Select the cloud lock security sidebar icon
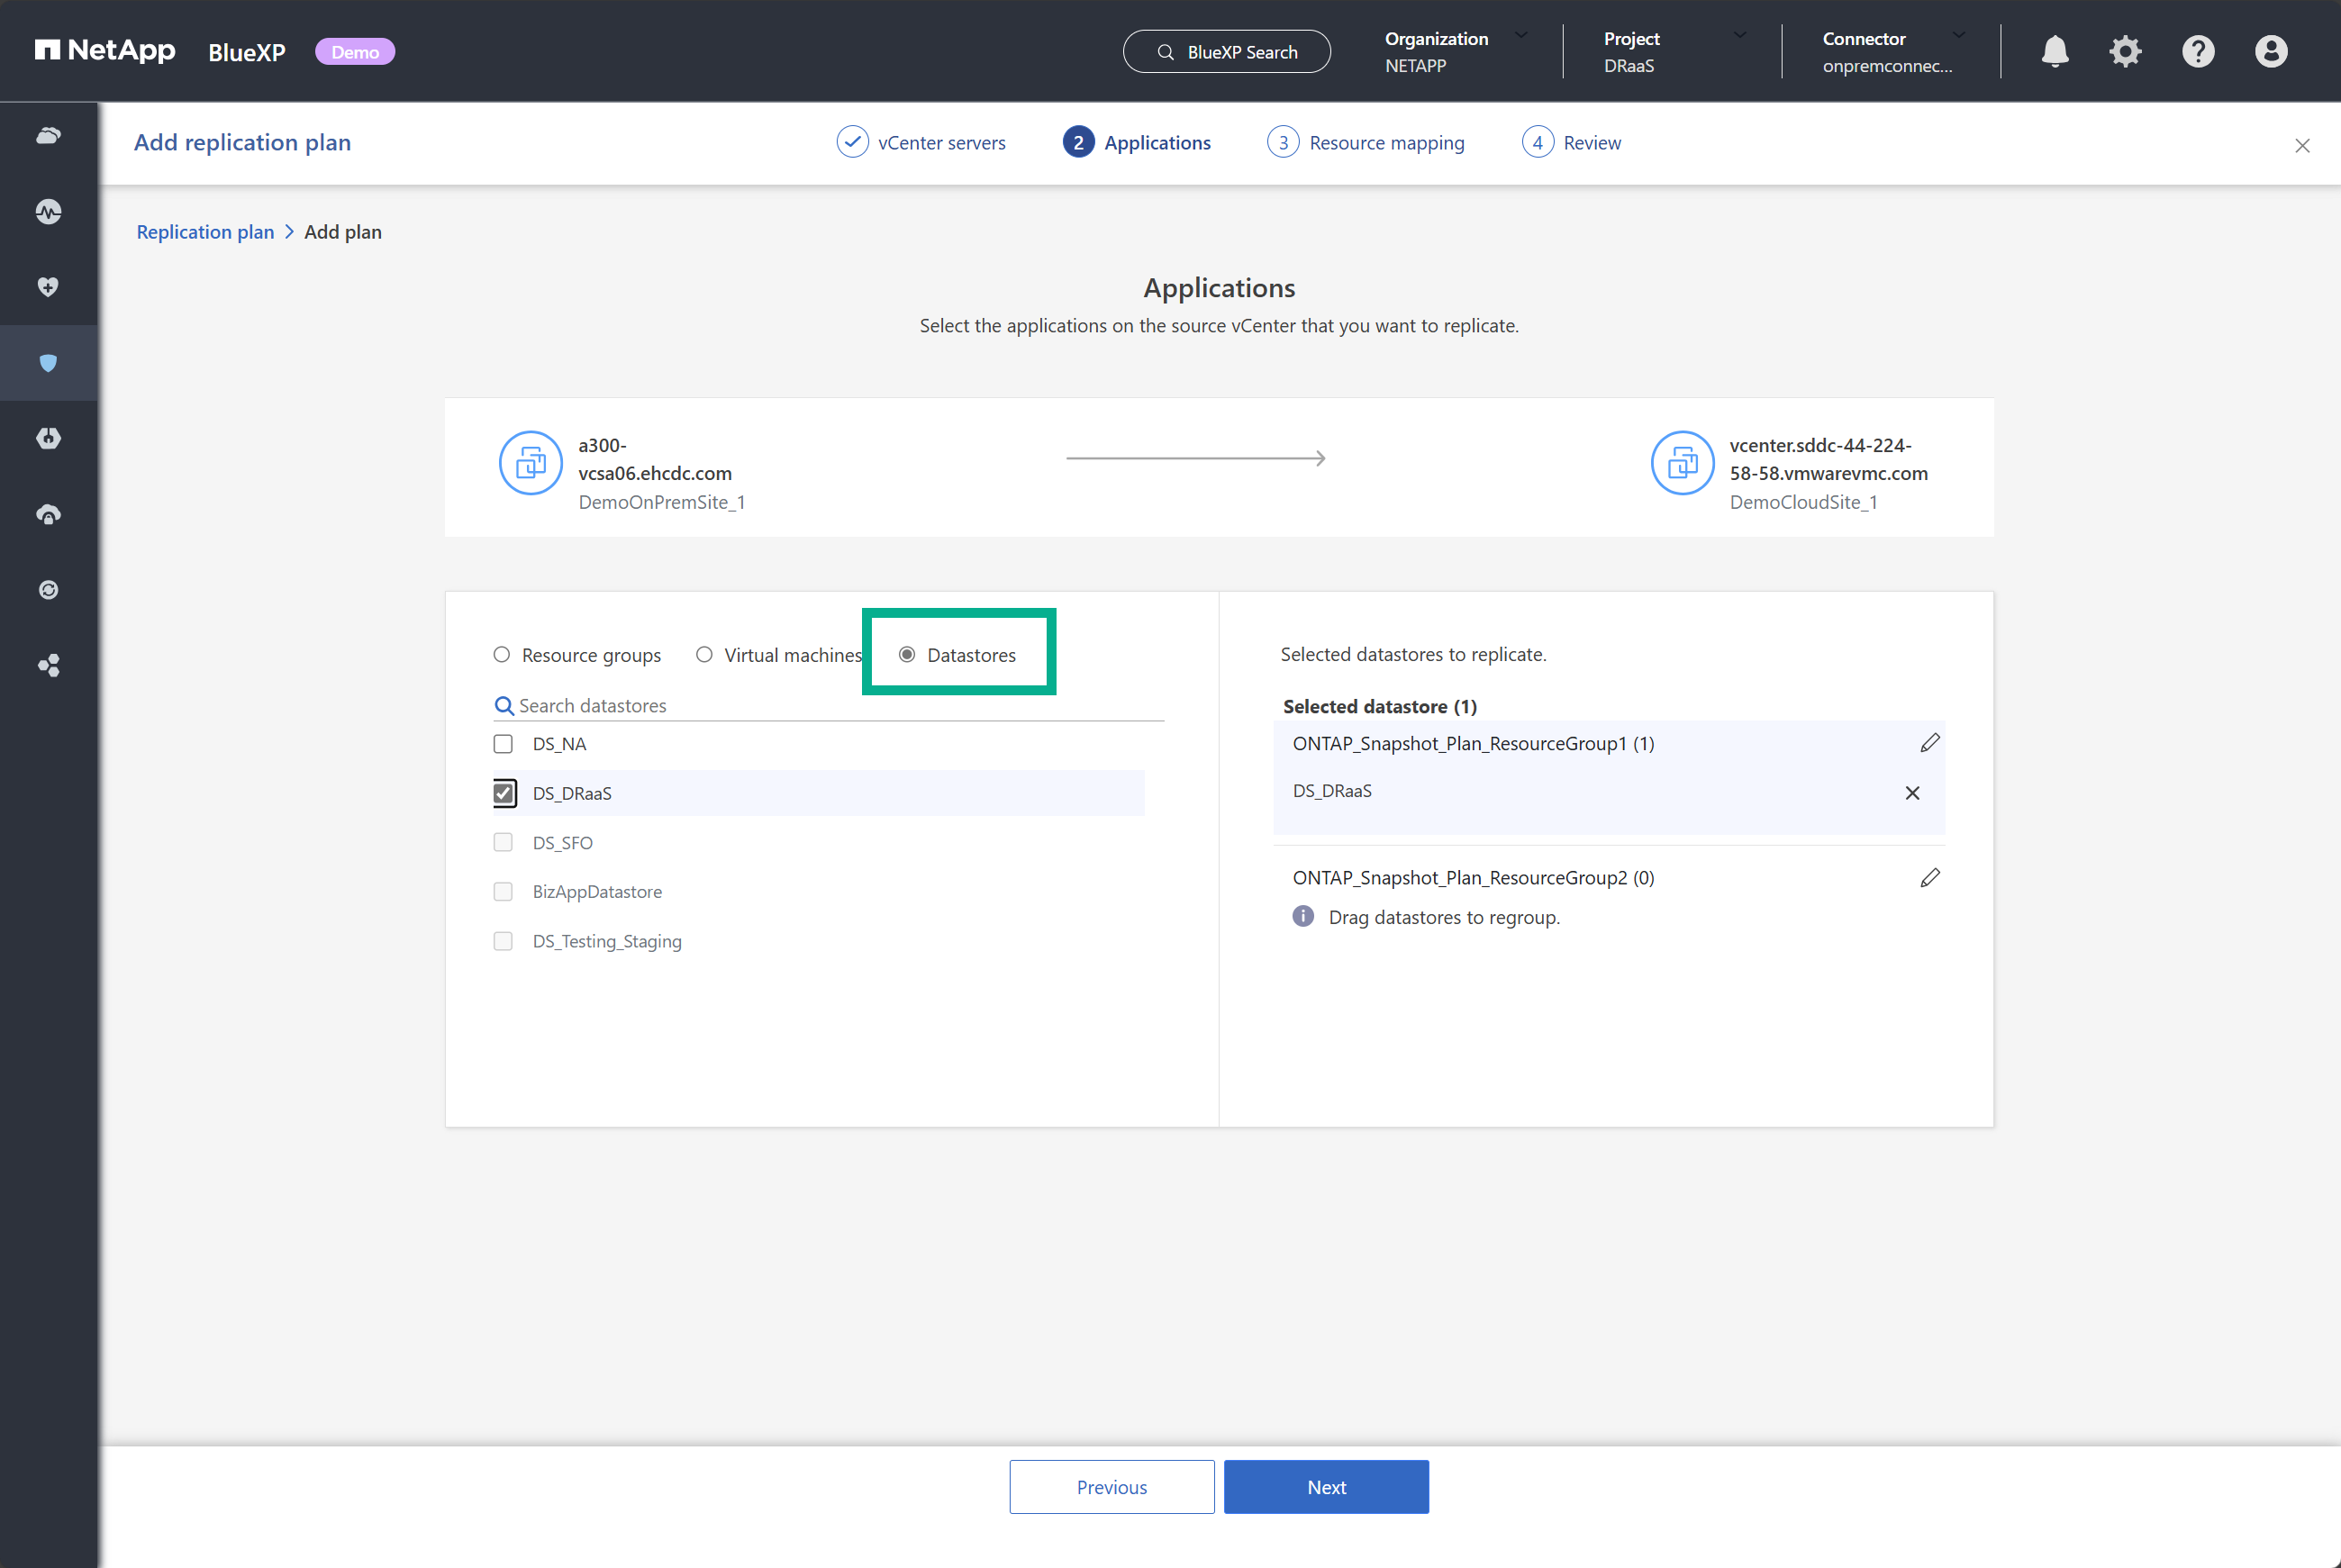The height and width of the screenshot is (1568, 2341). tap(48, 513)
